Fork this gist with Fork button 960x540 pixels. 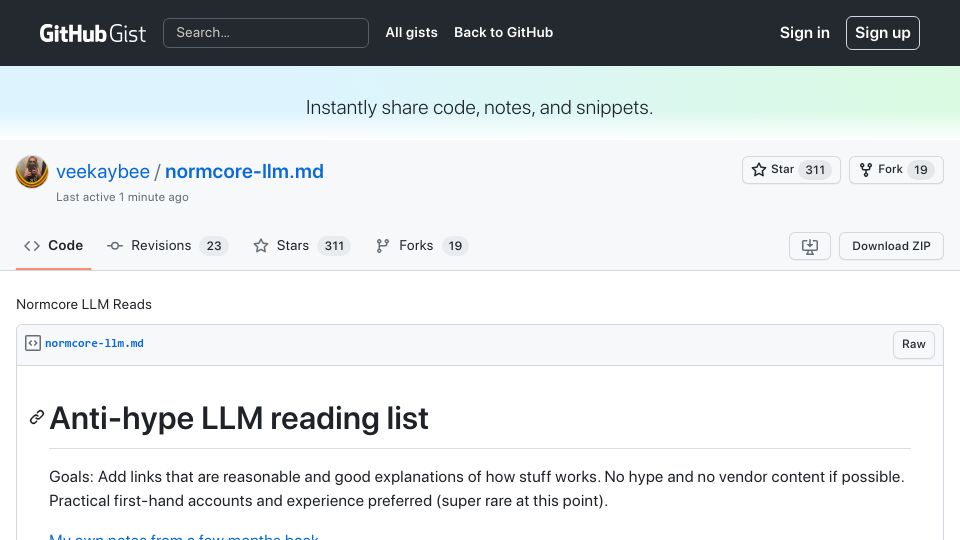[x=896, y=170]
